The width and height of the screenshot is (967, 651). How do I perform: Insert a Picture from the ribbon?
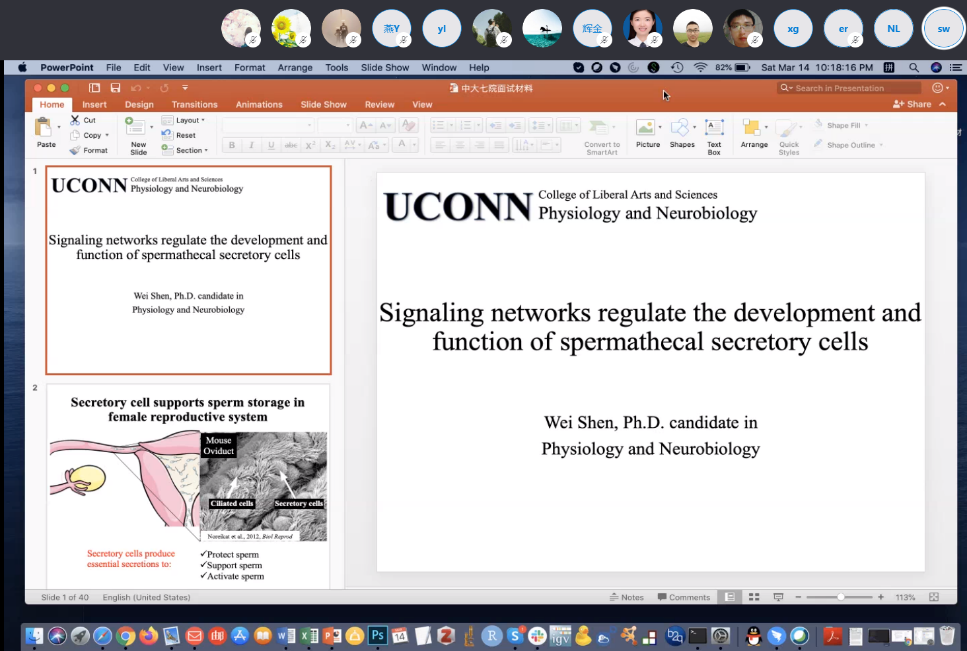coord(645,128)
